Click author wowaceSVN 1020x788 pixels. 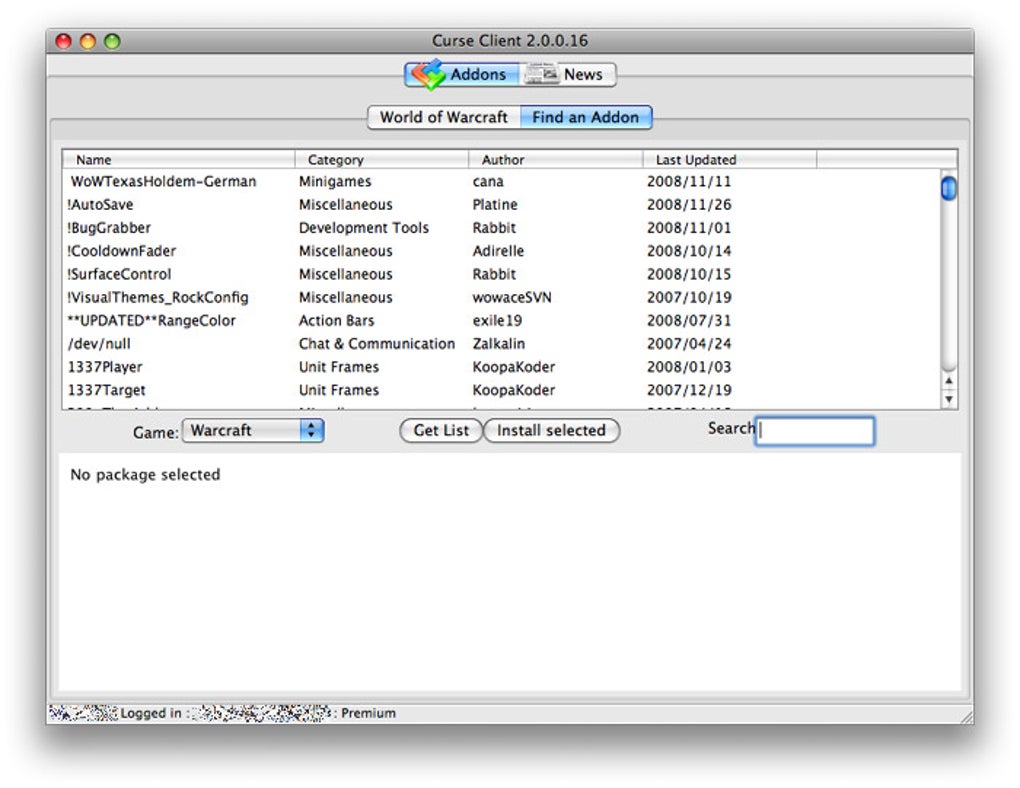[512, 297]
